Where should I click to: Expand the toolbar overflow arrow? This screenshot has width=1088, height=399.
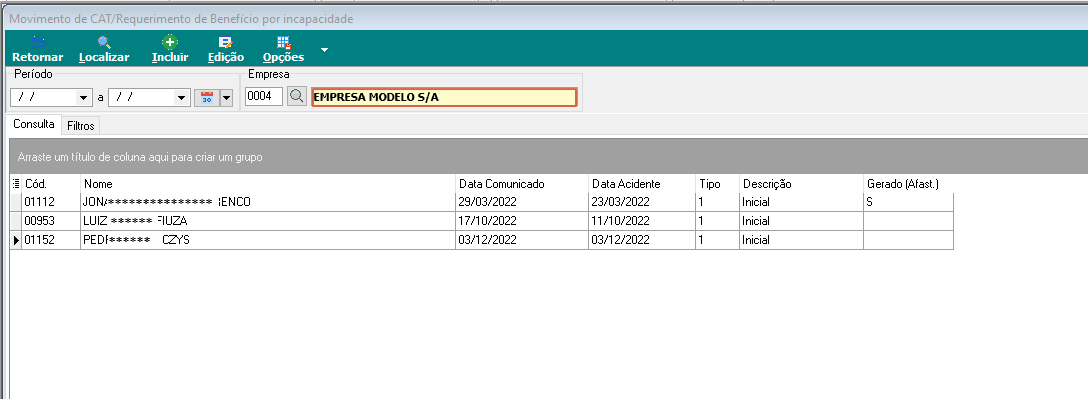(324, 50)
